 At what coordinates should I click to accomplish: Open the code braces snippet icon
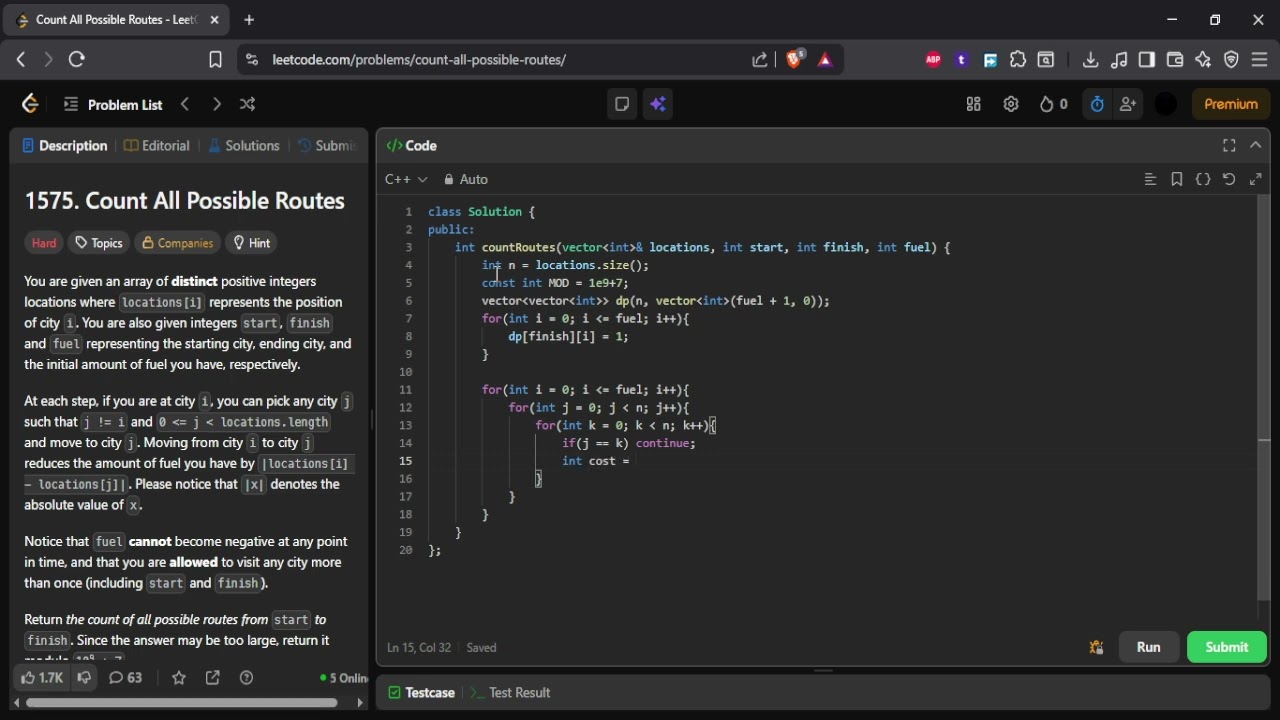(1203, 179)
